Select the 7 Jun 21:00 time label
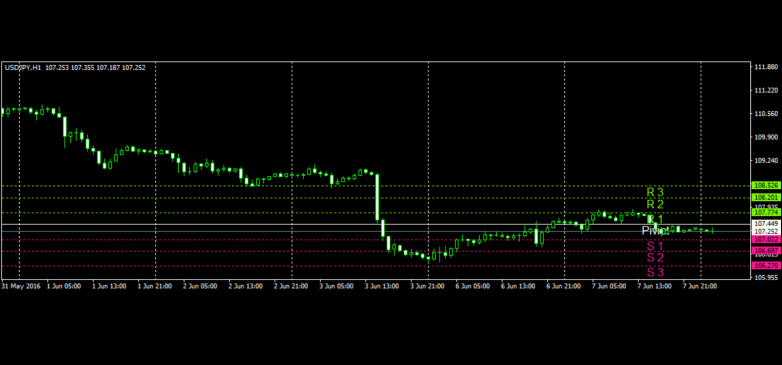The height and width of the screenshot is (365, 782). (699, 286)
